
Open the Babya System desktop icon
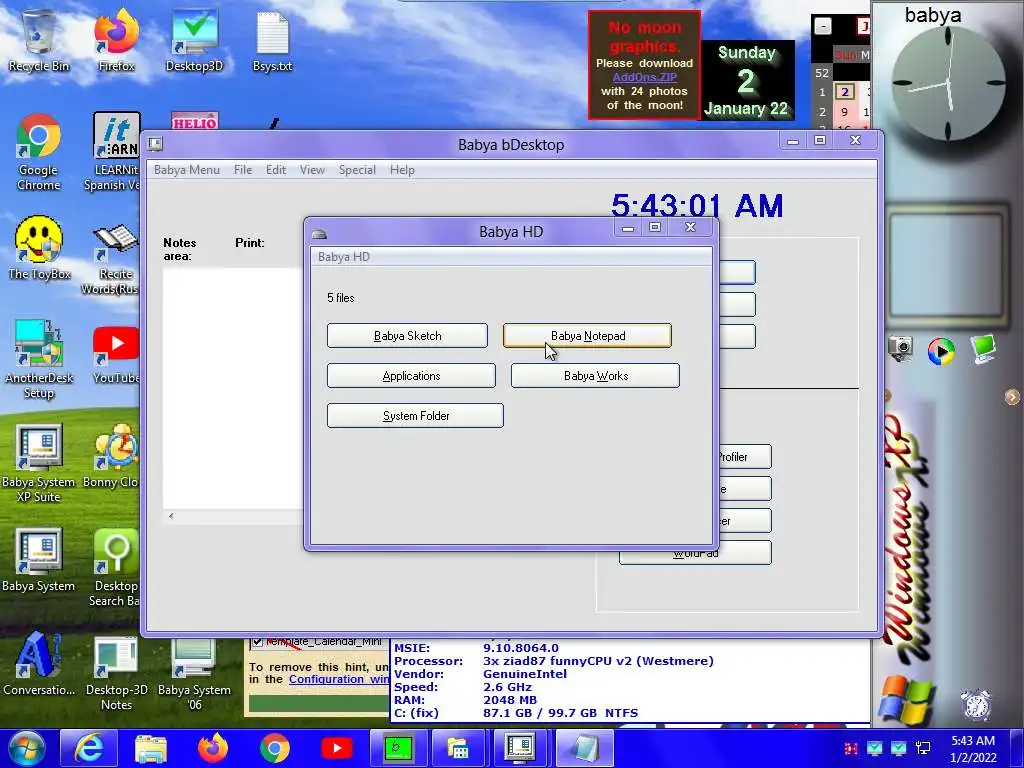(39, 560)
